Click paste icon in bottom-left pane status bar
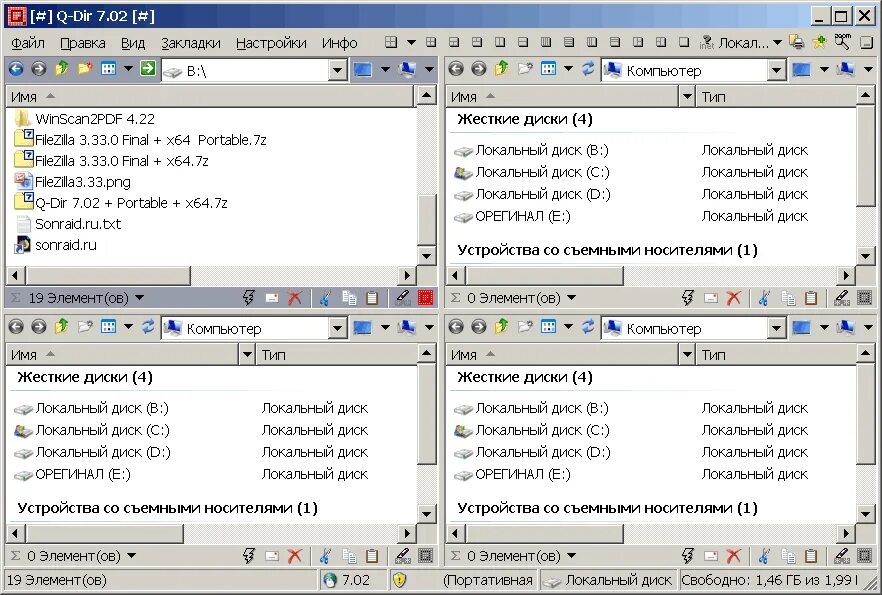 click(372, 556)
